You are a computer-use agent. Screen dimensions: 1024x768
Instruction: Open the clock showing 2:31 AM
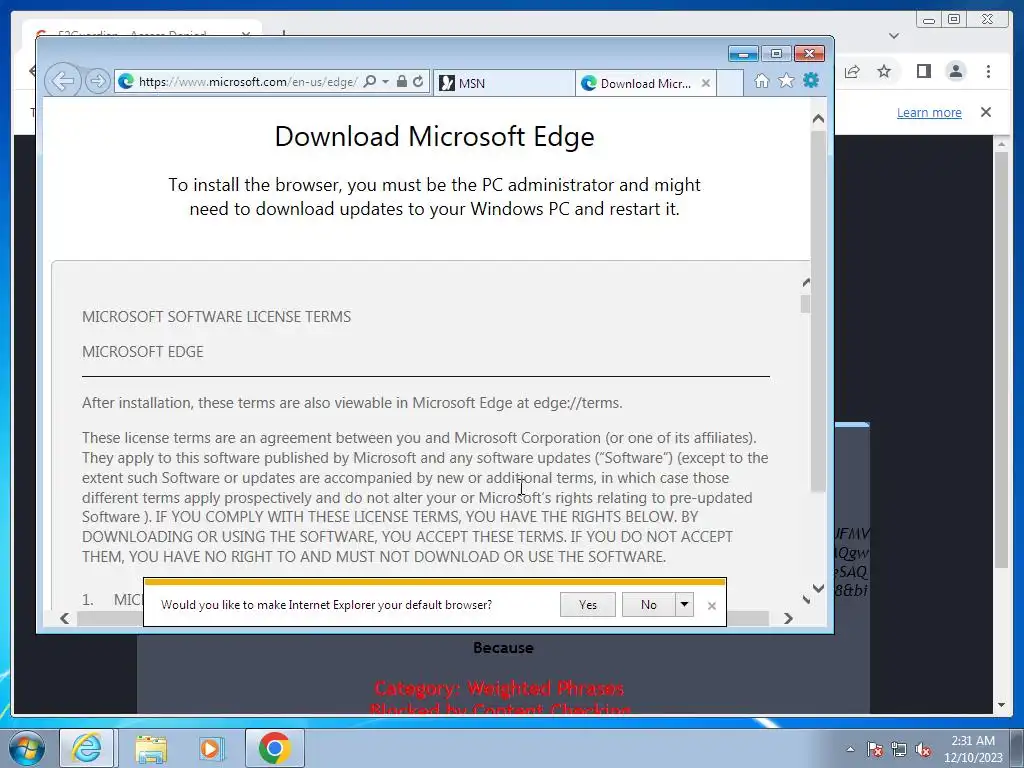(973, 749)
